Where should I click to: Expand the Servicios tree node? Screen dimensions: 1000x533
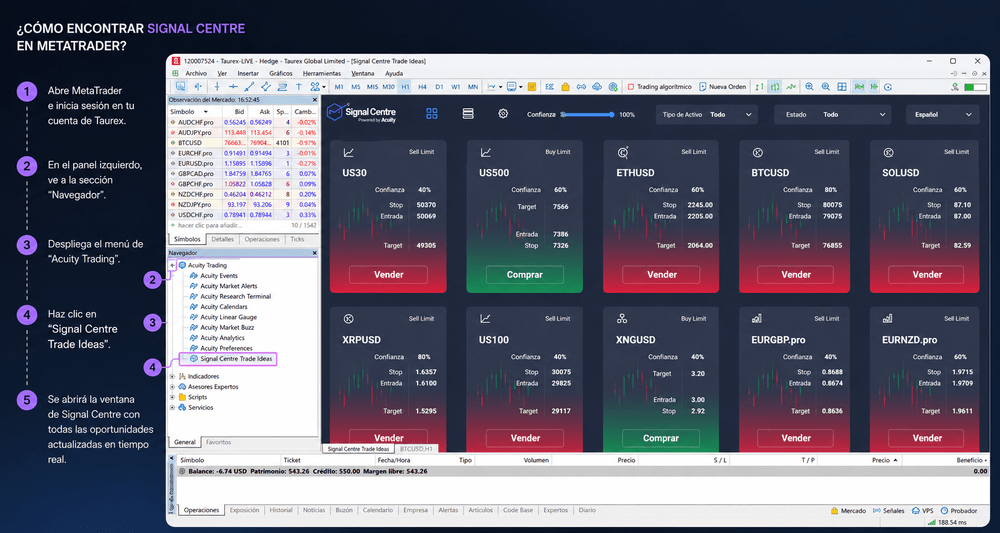172,407
